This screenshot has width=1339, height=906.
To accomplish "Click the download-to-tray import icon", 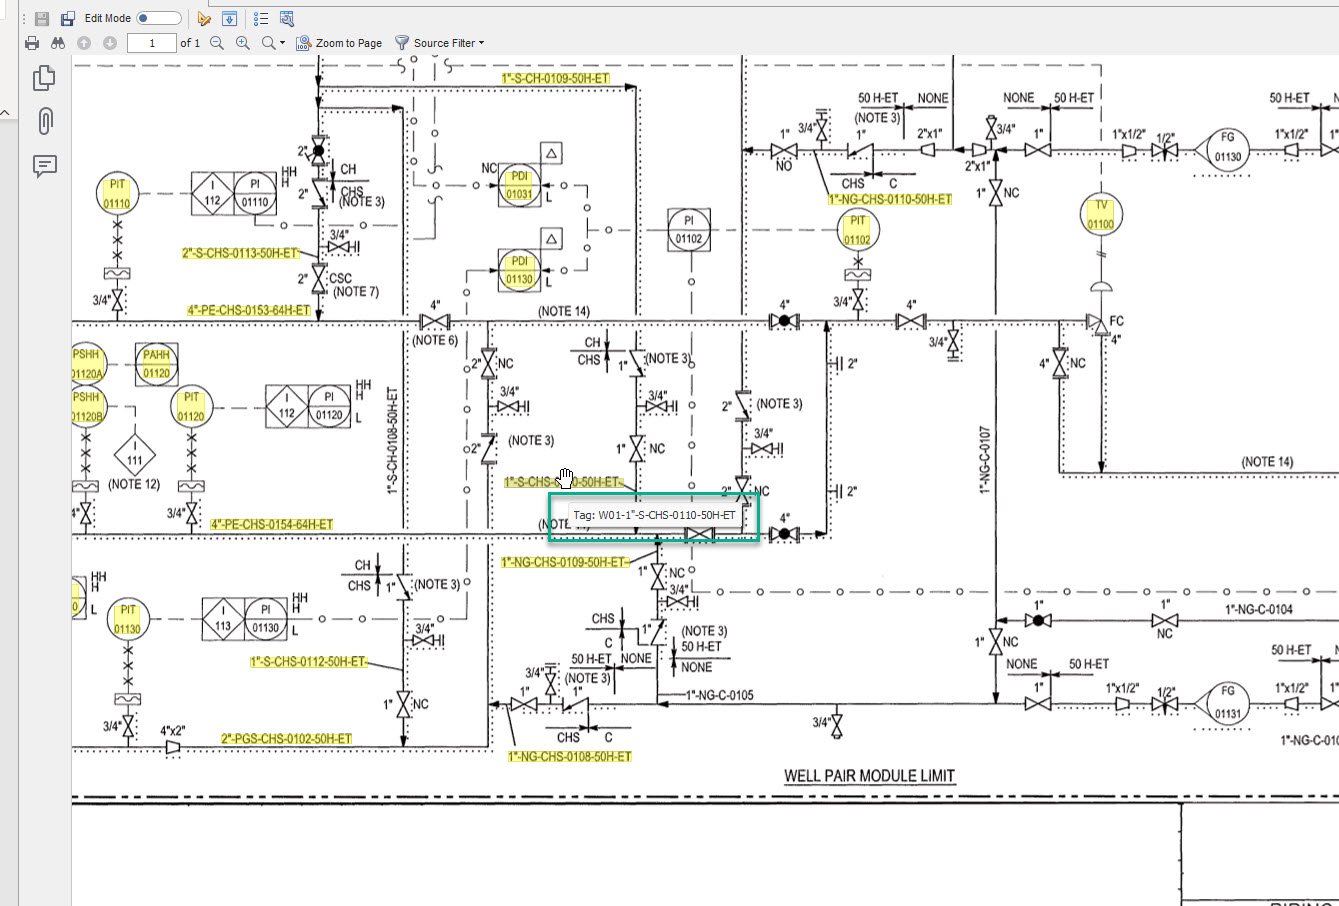I will tap(230, 18).
